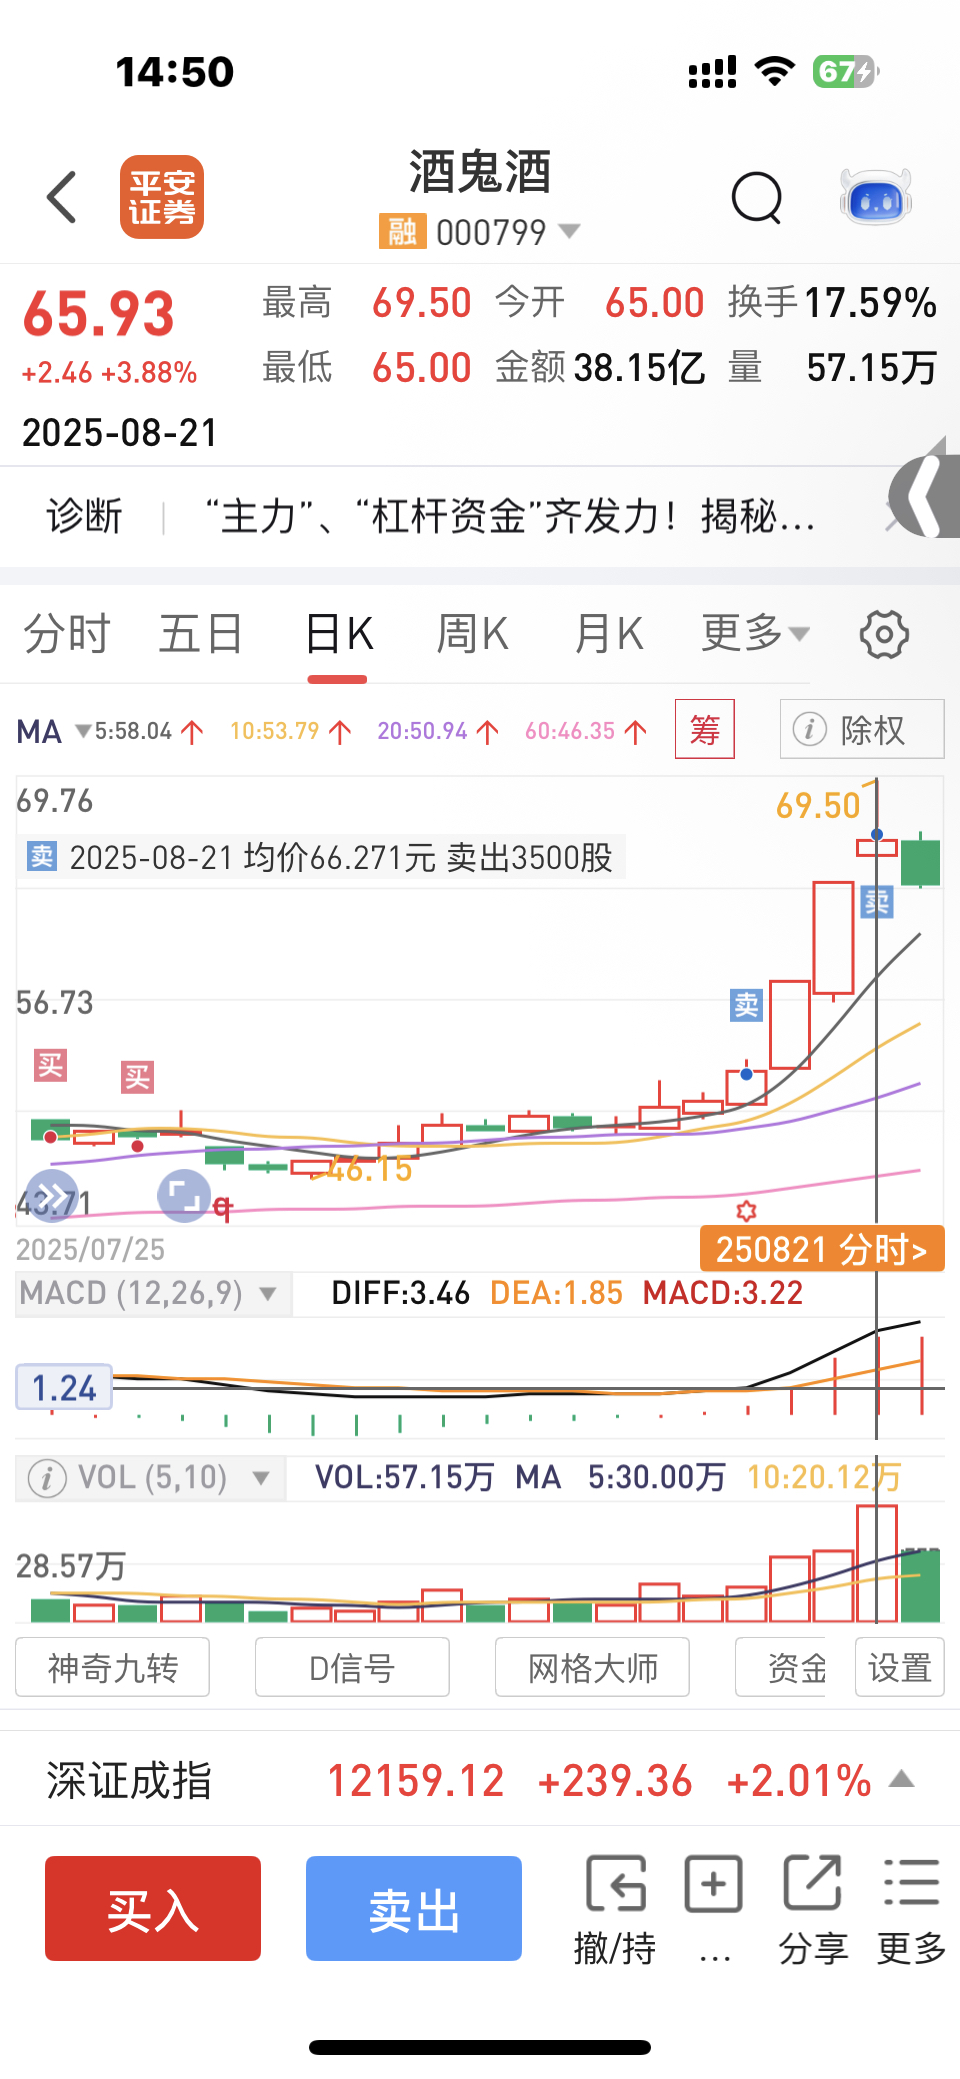Tap the 深证成指 12159.12 index value
This screenshot has height=2079, width=960.
click(x=416, y=1780)
